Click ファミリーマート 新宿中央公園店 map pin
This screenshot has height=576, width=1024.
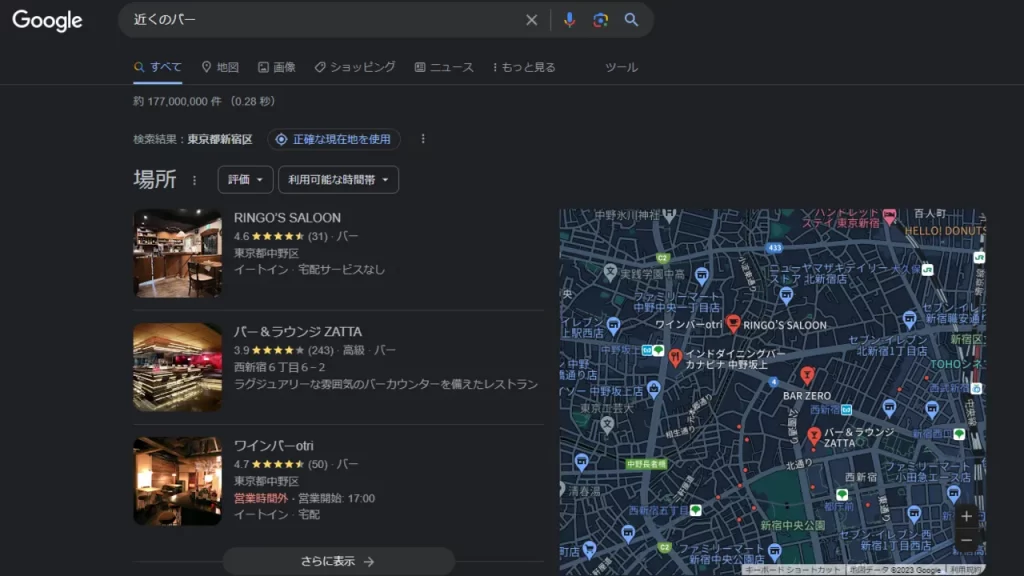(775, 551)
